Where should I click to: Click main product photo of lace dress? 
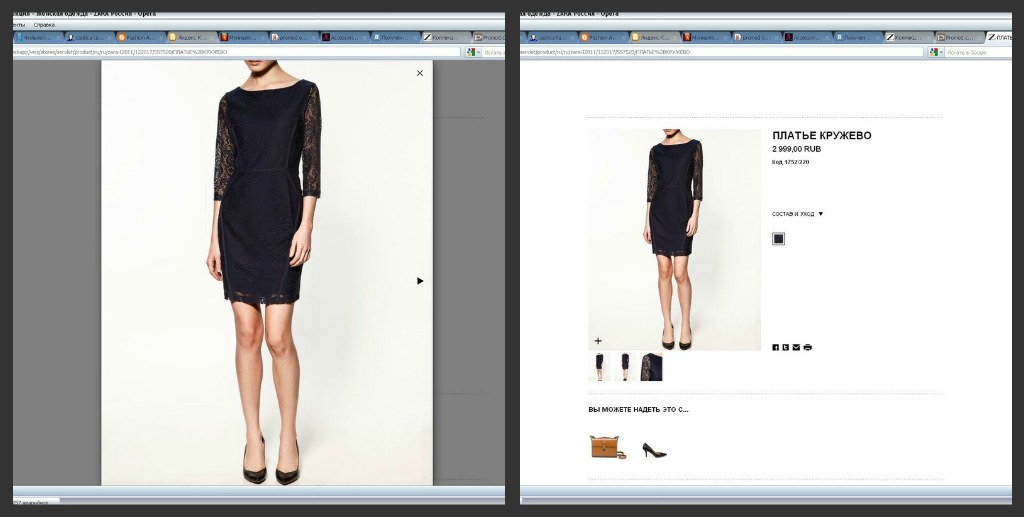[675, 240]
